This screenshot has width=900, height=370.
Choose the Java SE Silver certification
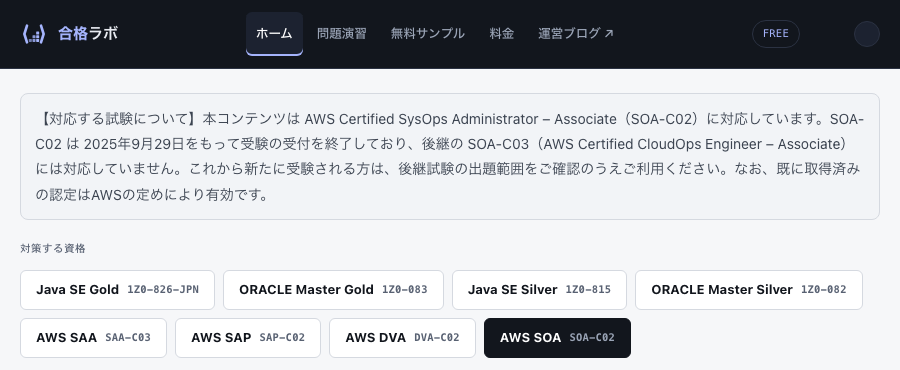(540, 290)
